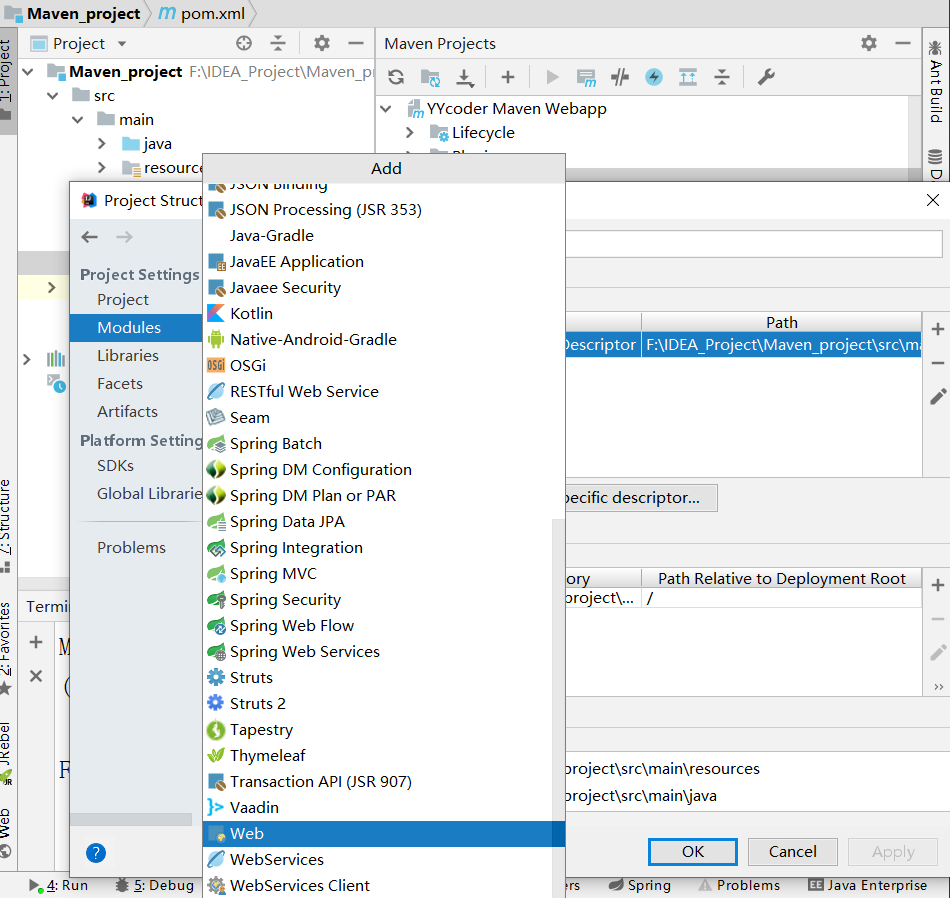Show Dependencies diagram icon in Maven toolbar
950x898 pixels.
coord(688,77)
